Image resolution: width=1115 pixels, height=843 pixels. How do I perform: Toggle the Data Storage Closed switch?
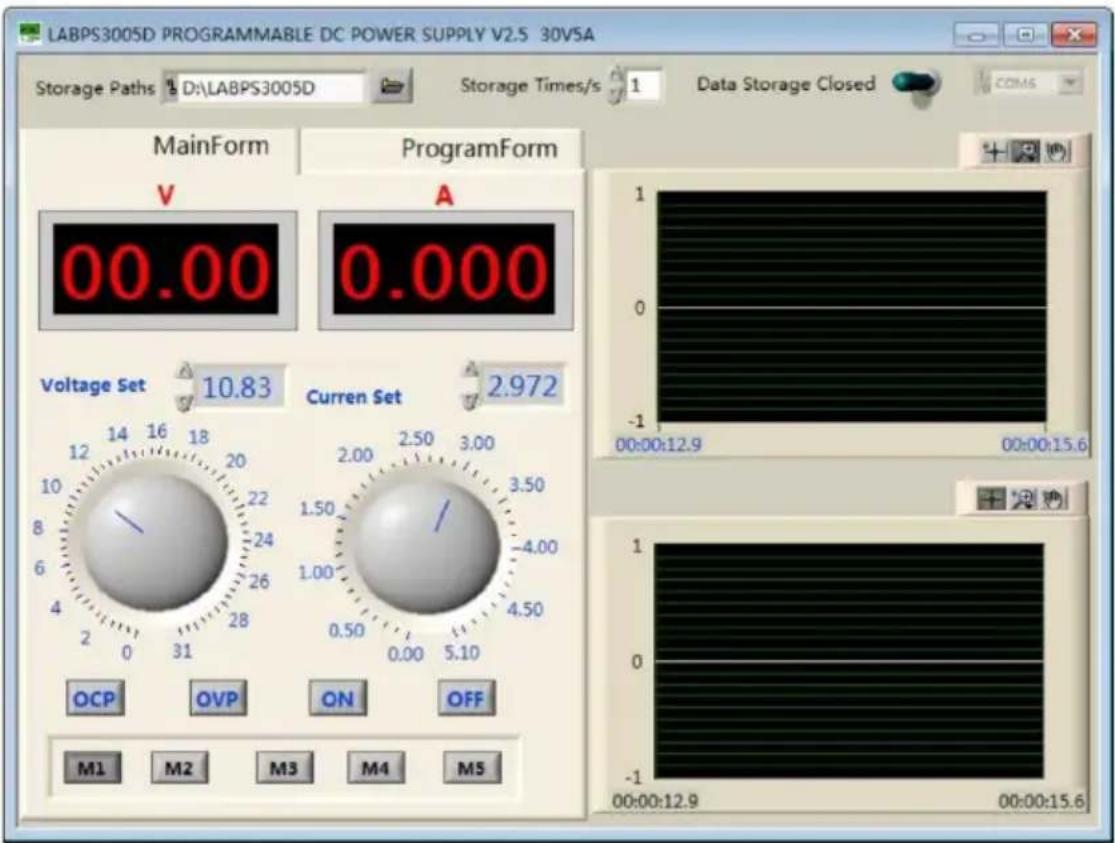tap(917, 85)
